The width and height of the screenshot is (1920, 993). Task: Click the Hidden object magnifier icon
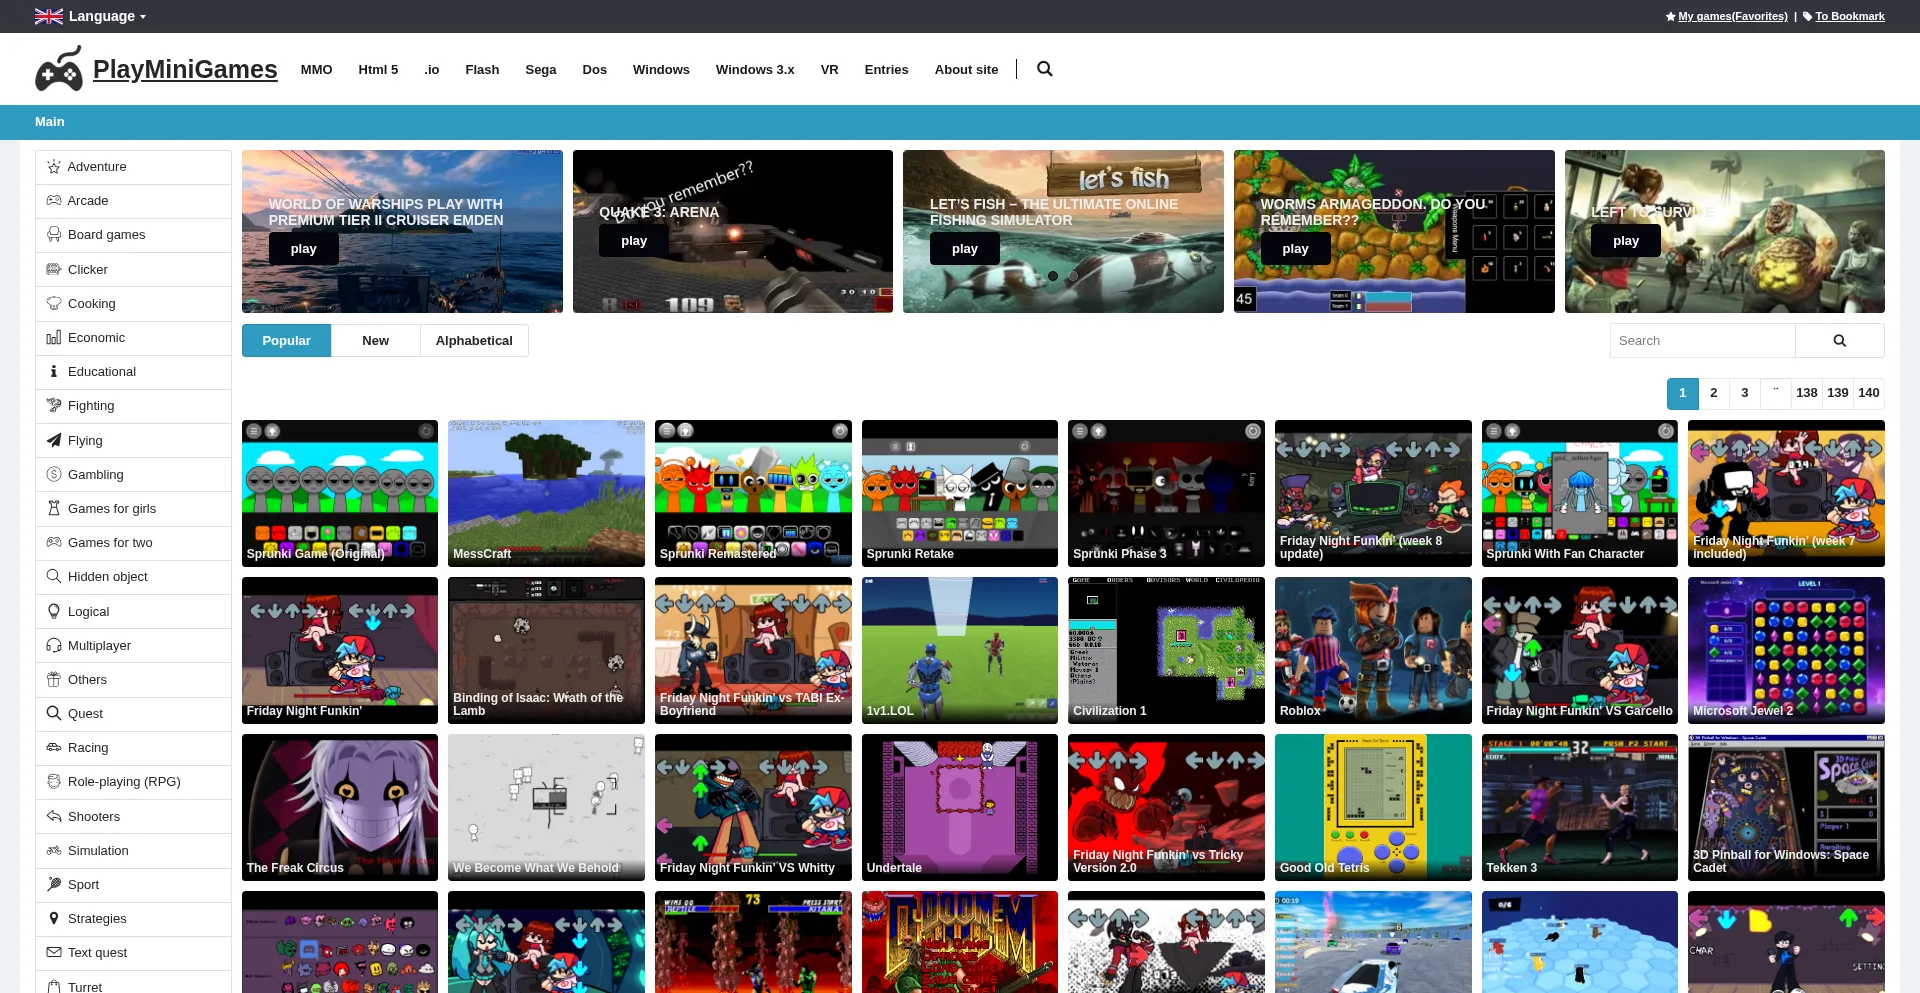(x=54, y=577)
